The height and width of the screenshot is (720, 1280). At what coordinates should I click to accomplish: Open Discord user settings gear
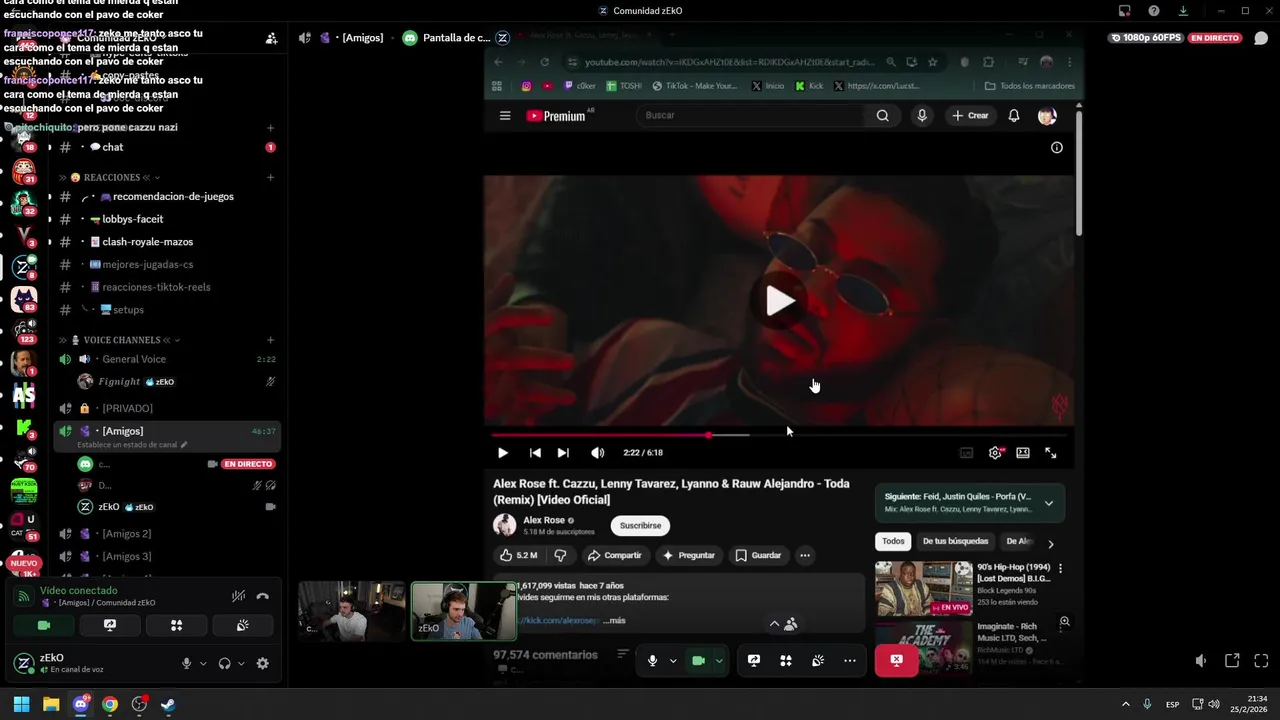pos(262,663)
